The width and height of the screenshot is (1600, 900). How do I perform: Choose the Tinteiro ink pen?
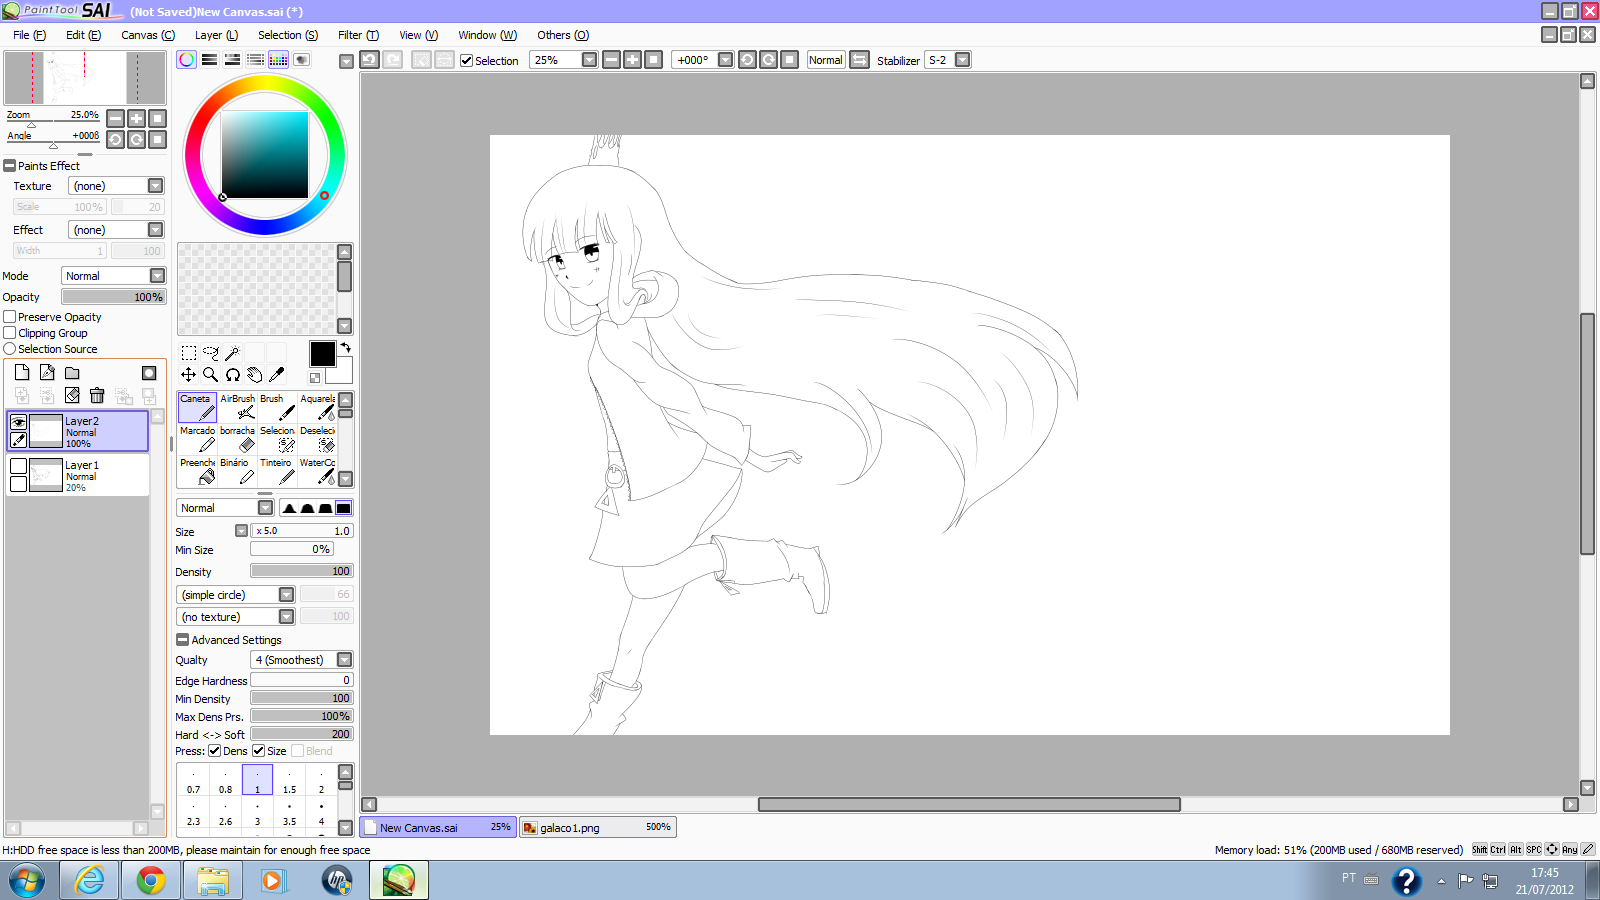coord(277,471)
